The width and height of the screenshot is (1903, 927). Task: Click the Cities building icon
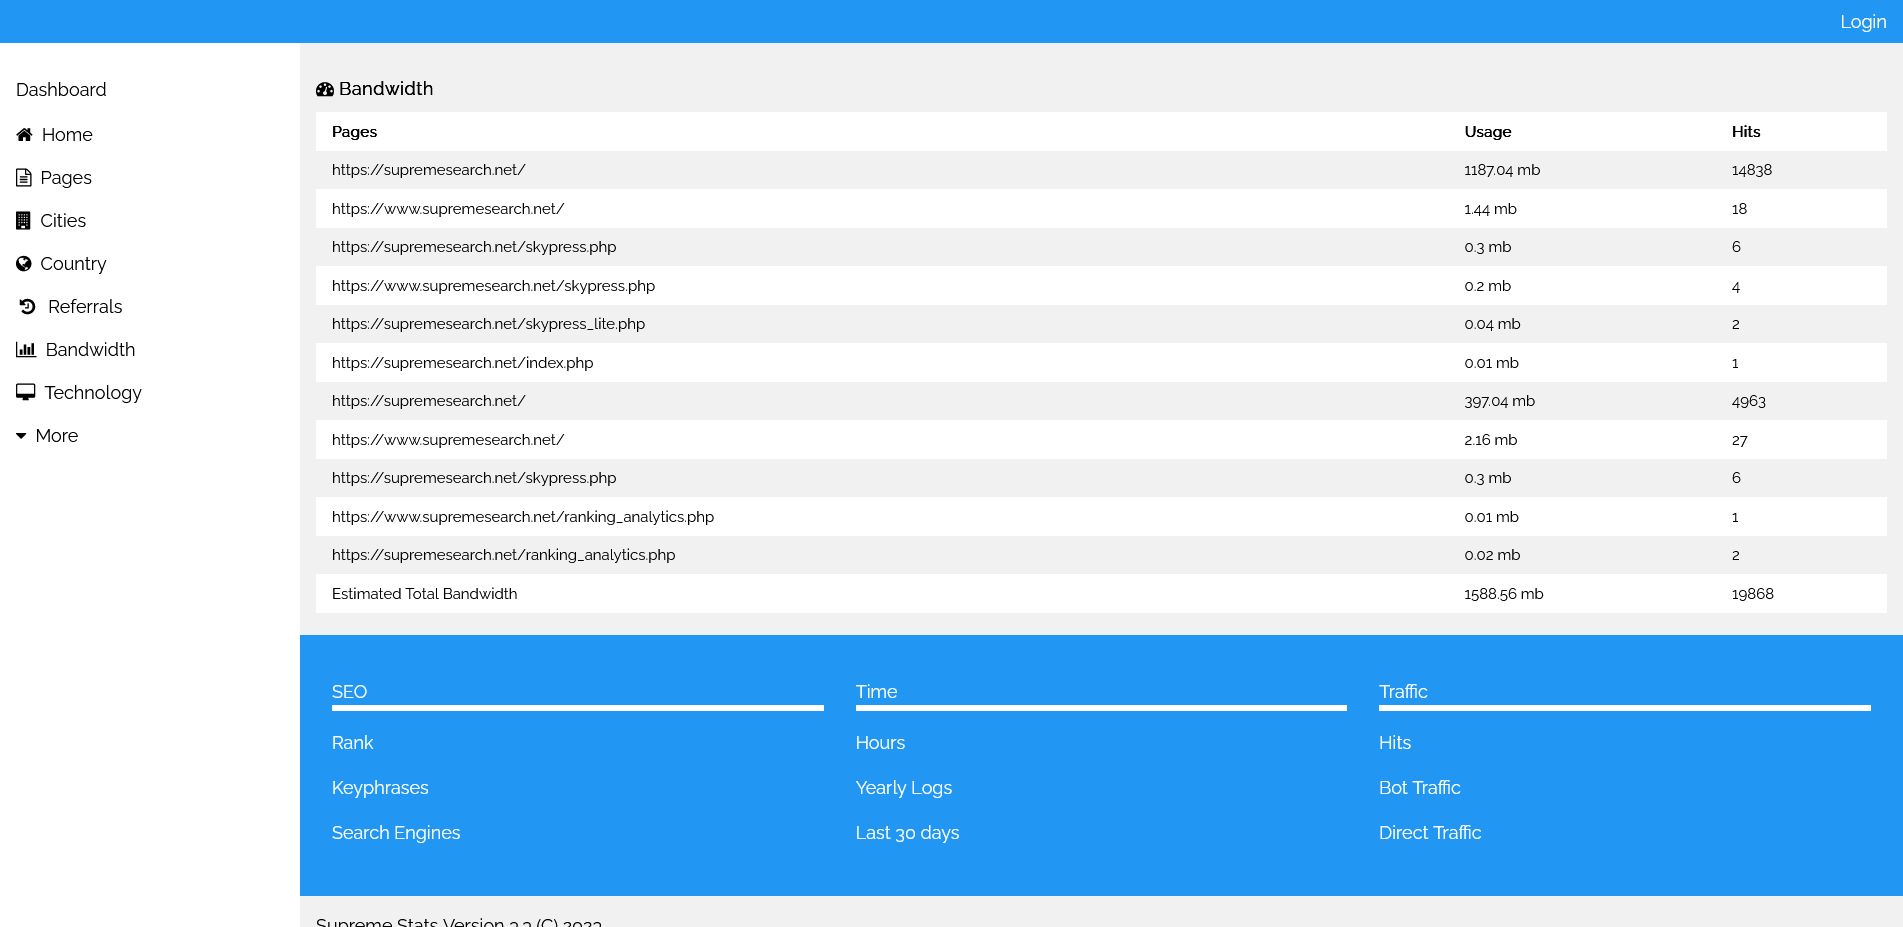point(23,221)
